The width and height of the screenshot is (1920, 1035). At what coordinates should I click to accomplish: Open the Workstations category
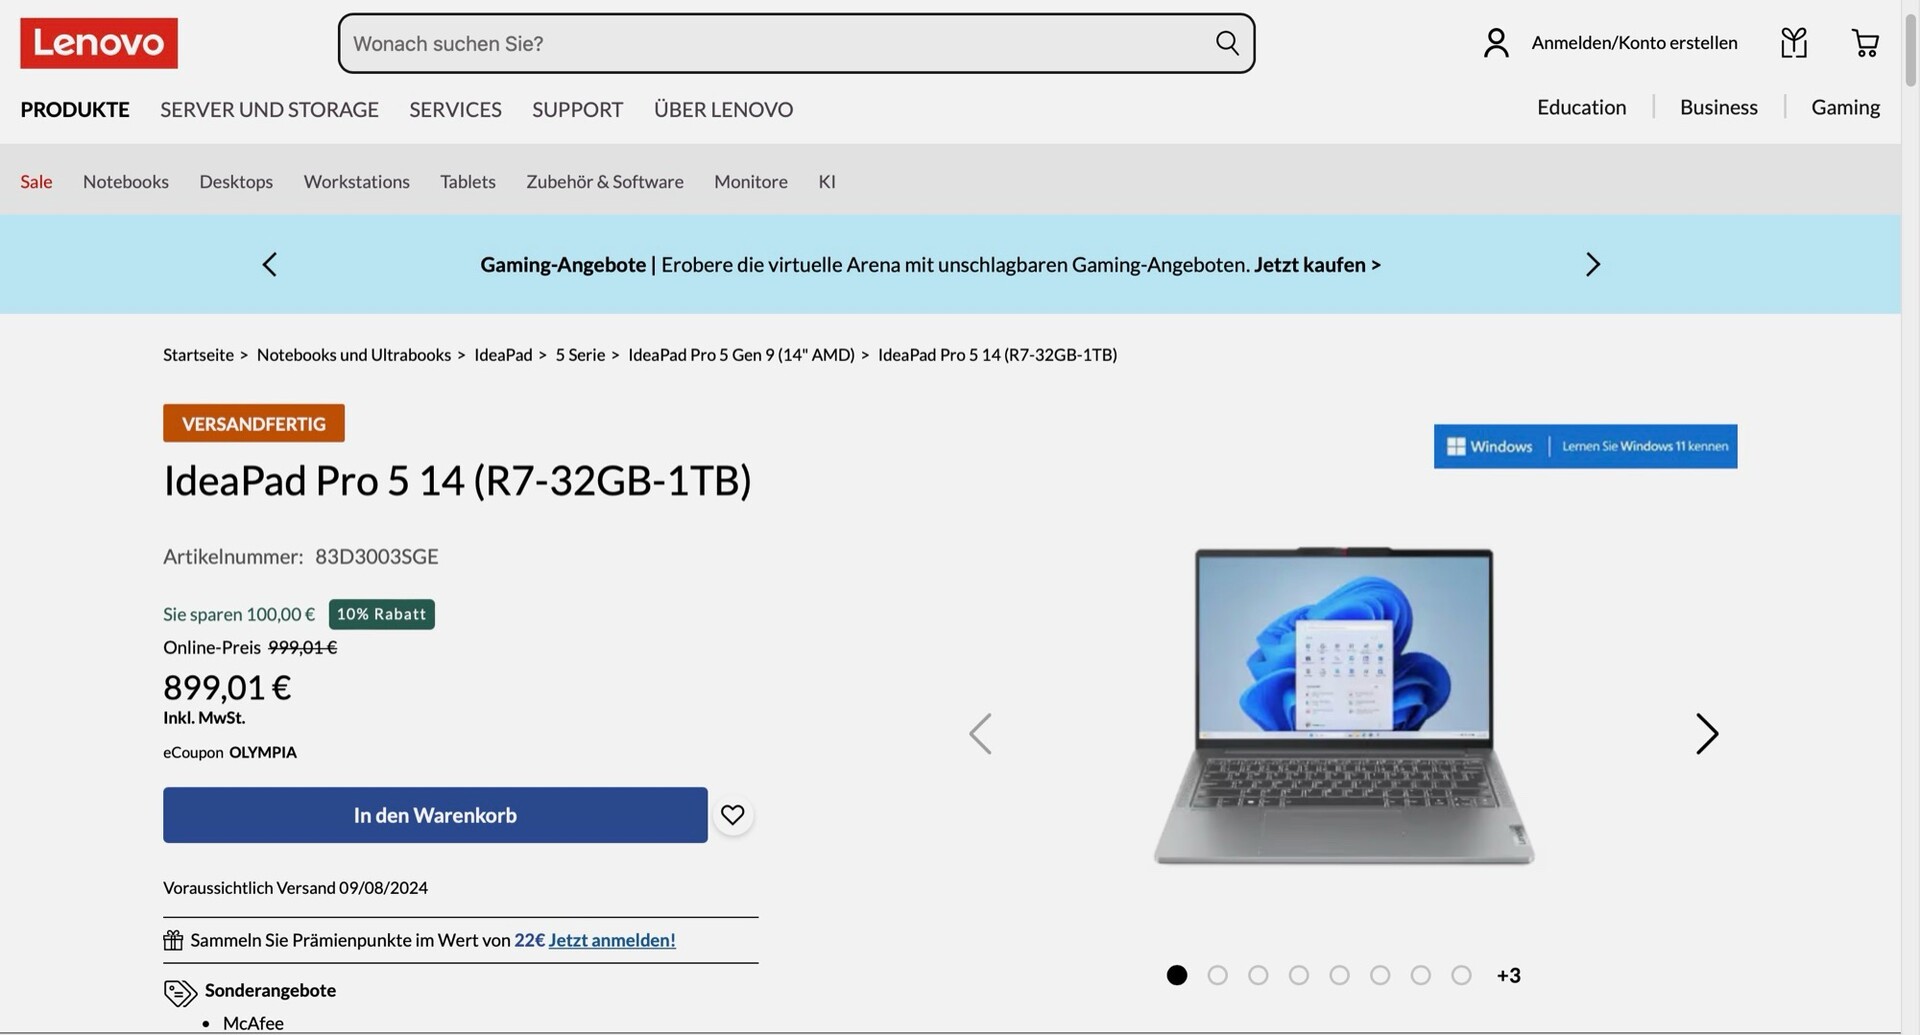click(x=357, y=181)
